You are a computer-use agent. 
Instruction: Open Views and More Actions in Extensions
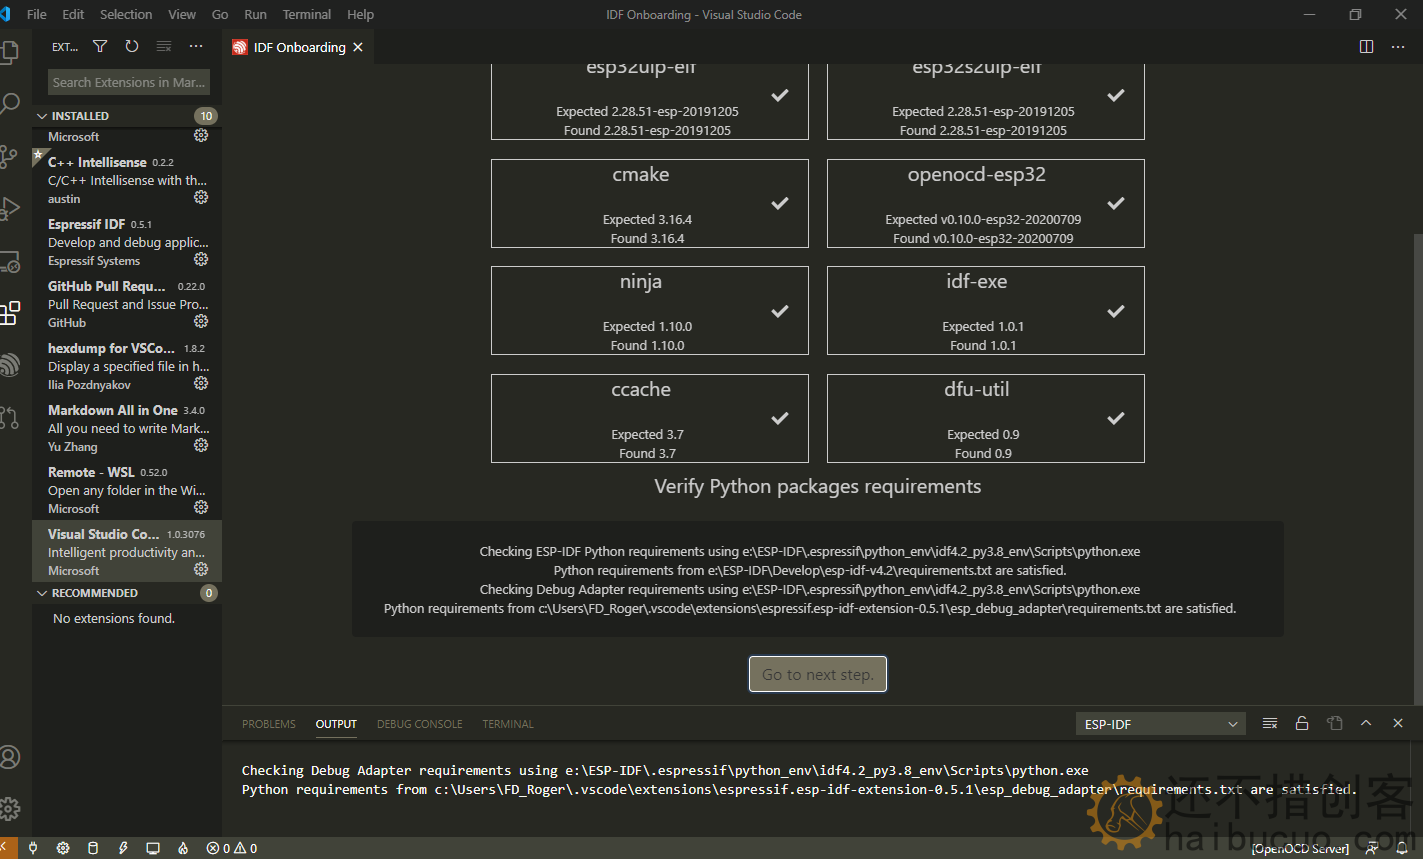(196, 46)
